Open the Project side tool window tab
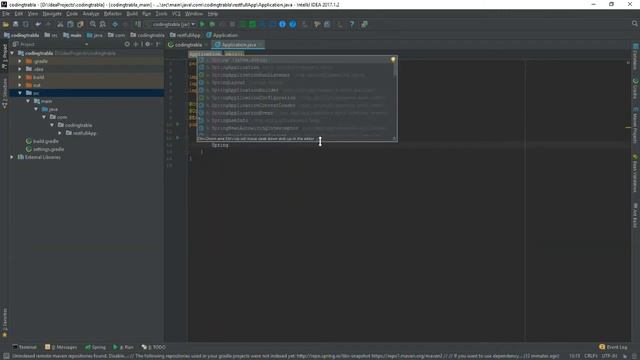 pos(4,57)
